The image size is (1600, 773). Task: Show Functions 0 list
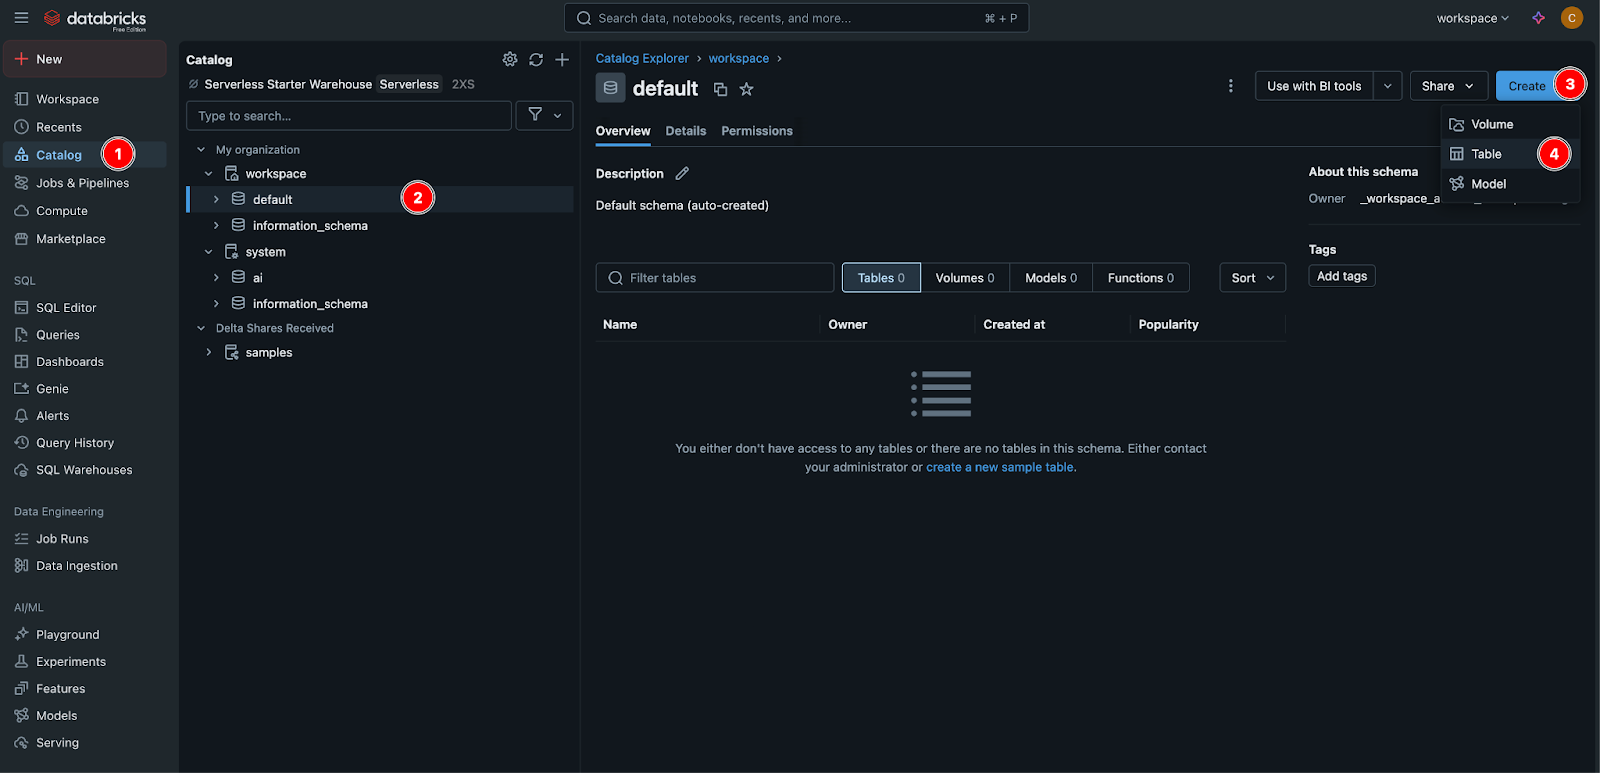pos(1141,278)
